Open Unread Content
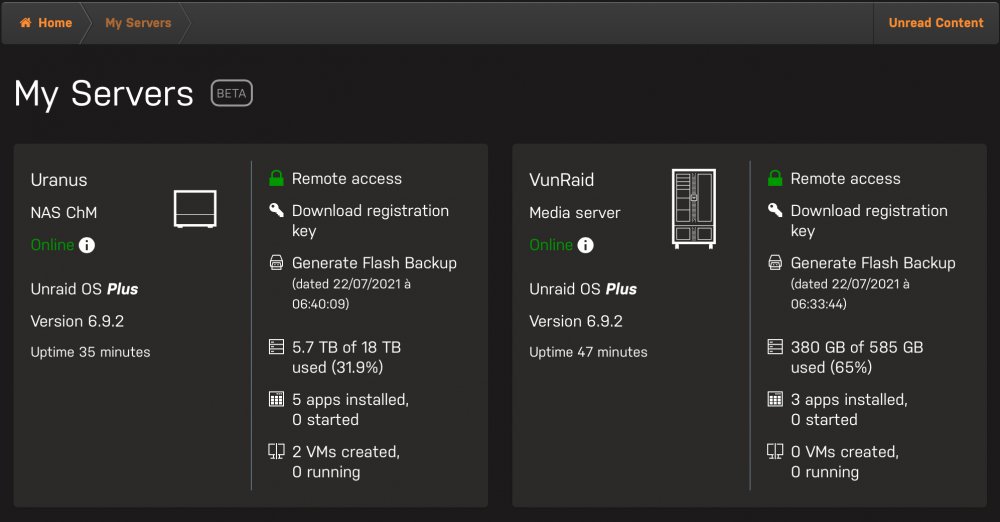 (936, 23)
